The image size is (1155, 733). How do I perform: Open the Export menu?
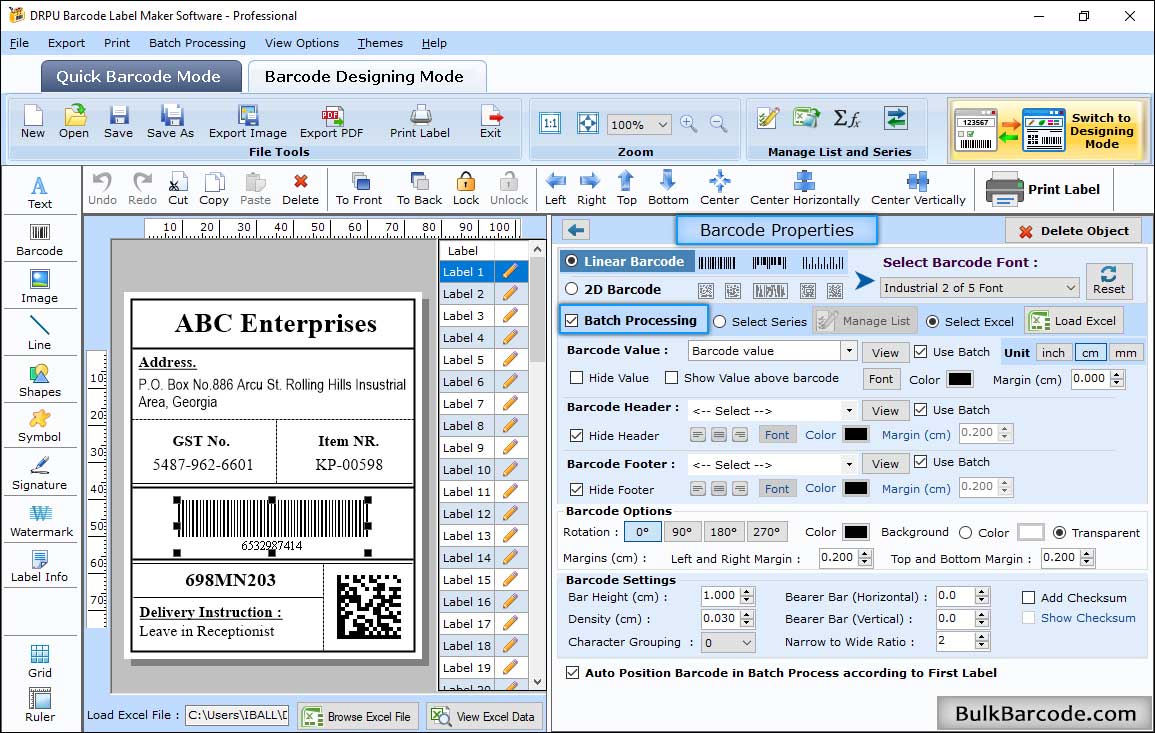tap(66, 43)
